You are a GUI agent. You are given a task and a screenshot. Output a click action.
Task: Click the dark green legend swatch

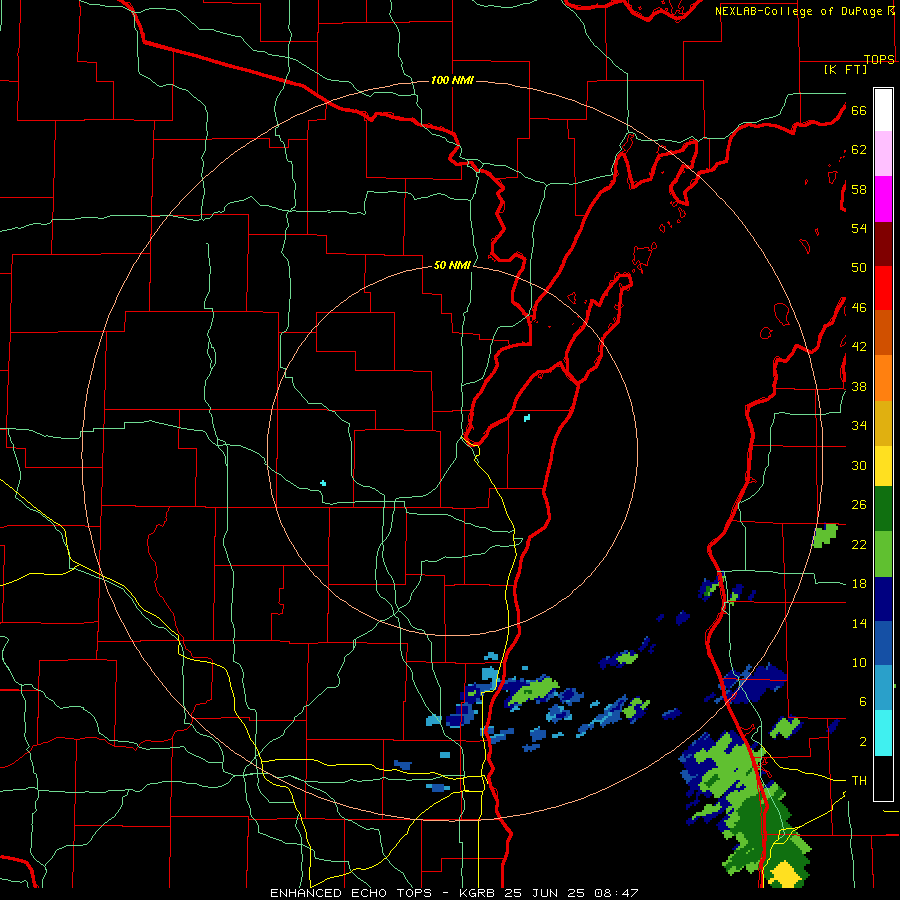tap(883, 509)
